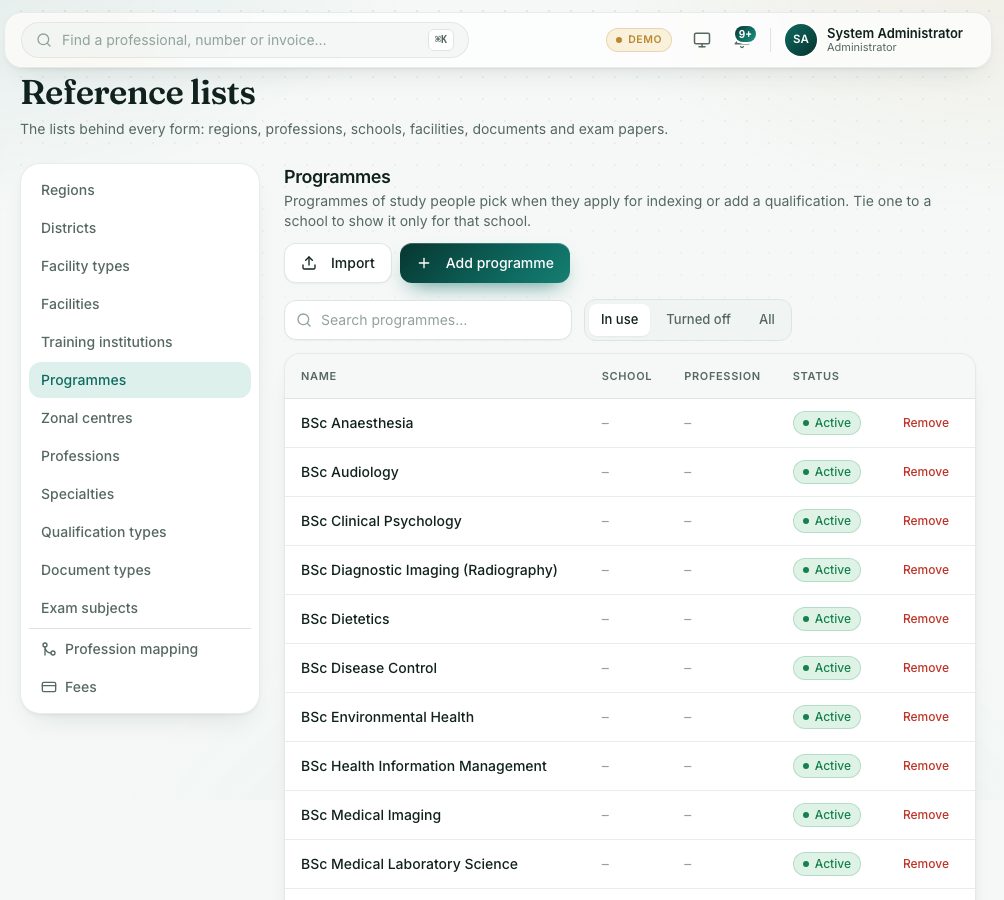The image size is (1004, 900).
Task: Open notifications with 9+ badge
Action: 743,38
